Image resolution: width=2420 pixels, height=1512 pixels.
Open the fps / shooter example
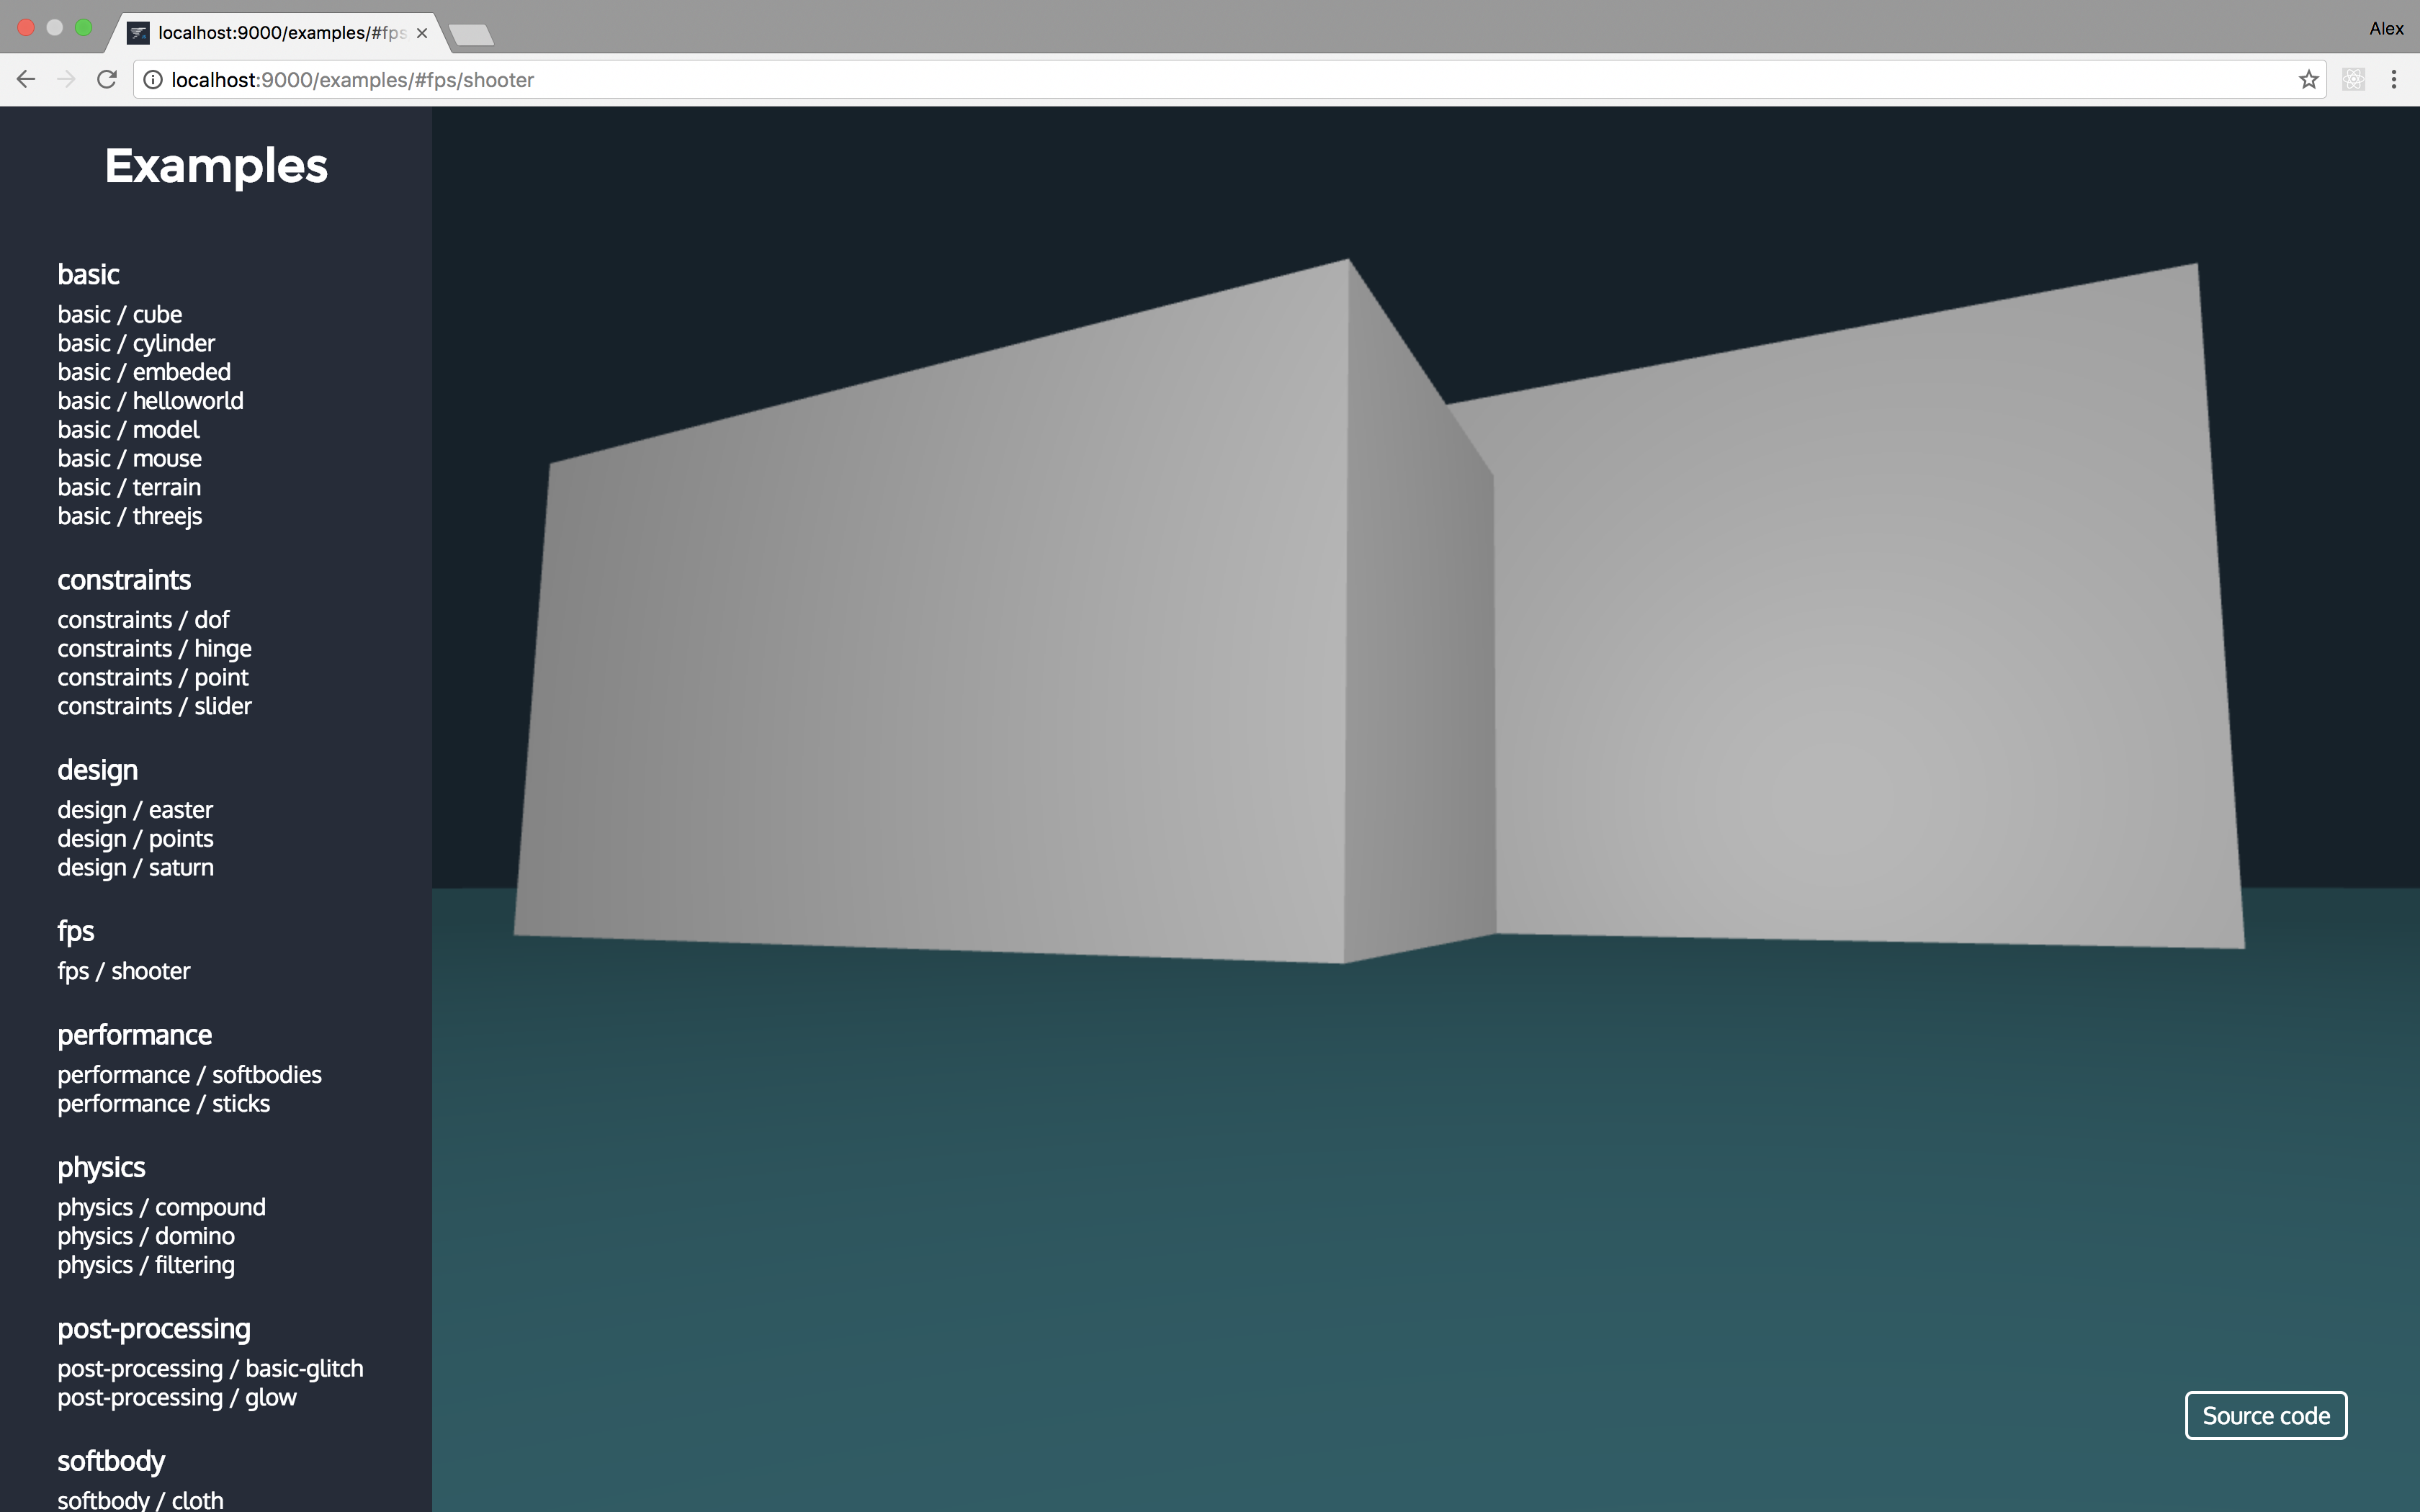123,971
